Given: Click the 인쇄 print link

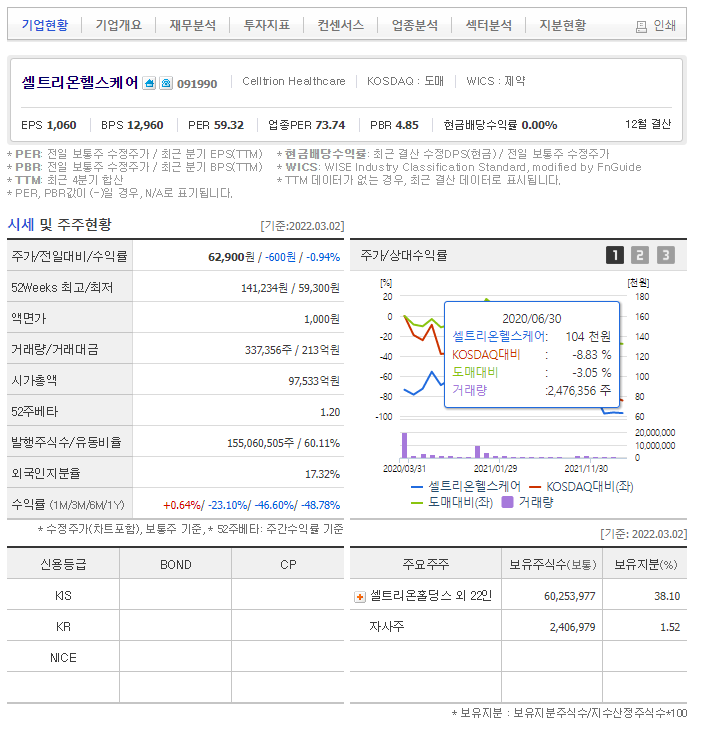Looking at the screenshot, I should click(664, 25).
